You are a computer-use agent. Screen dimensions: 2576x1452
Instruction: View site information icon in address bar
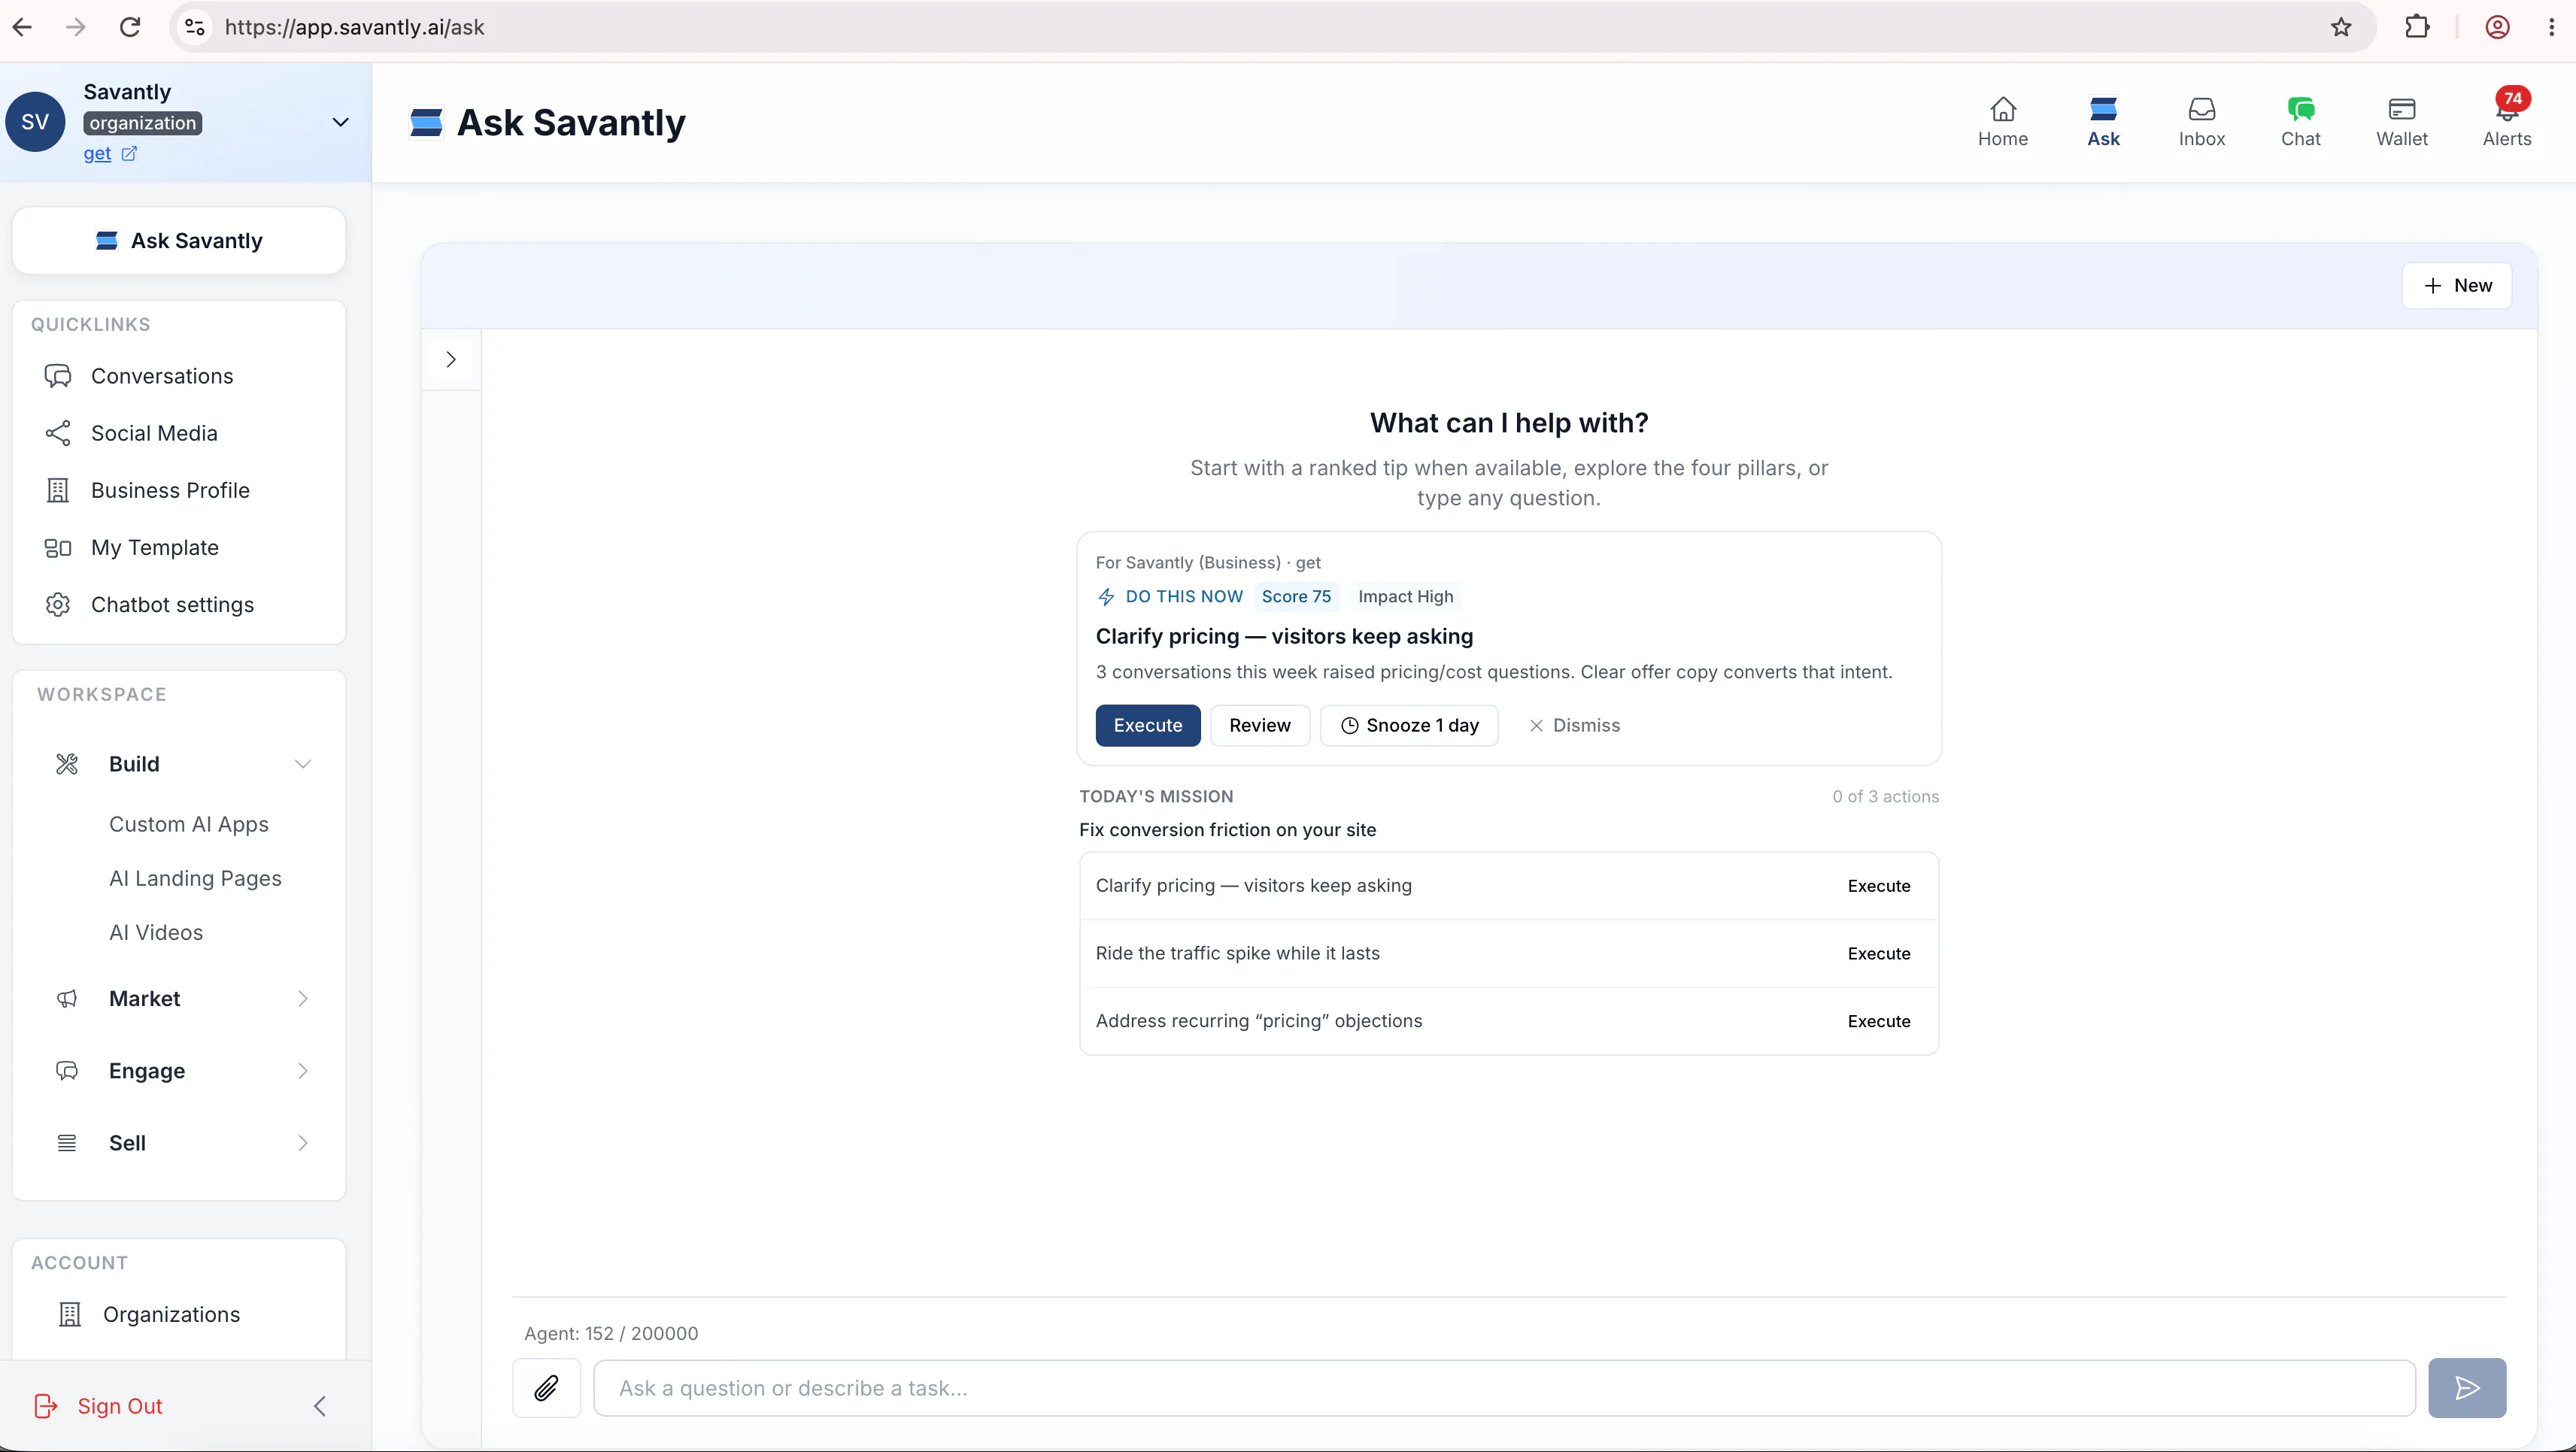[x=195, y=27]
